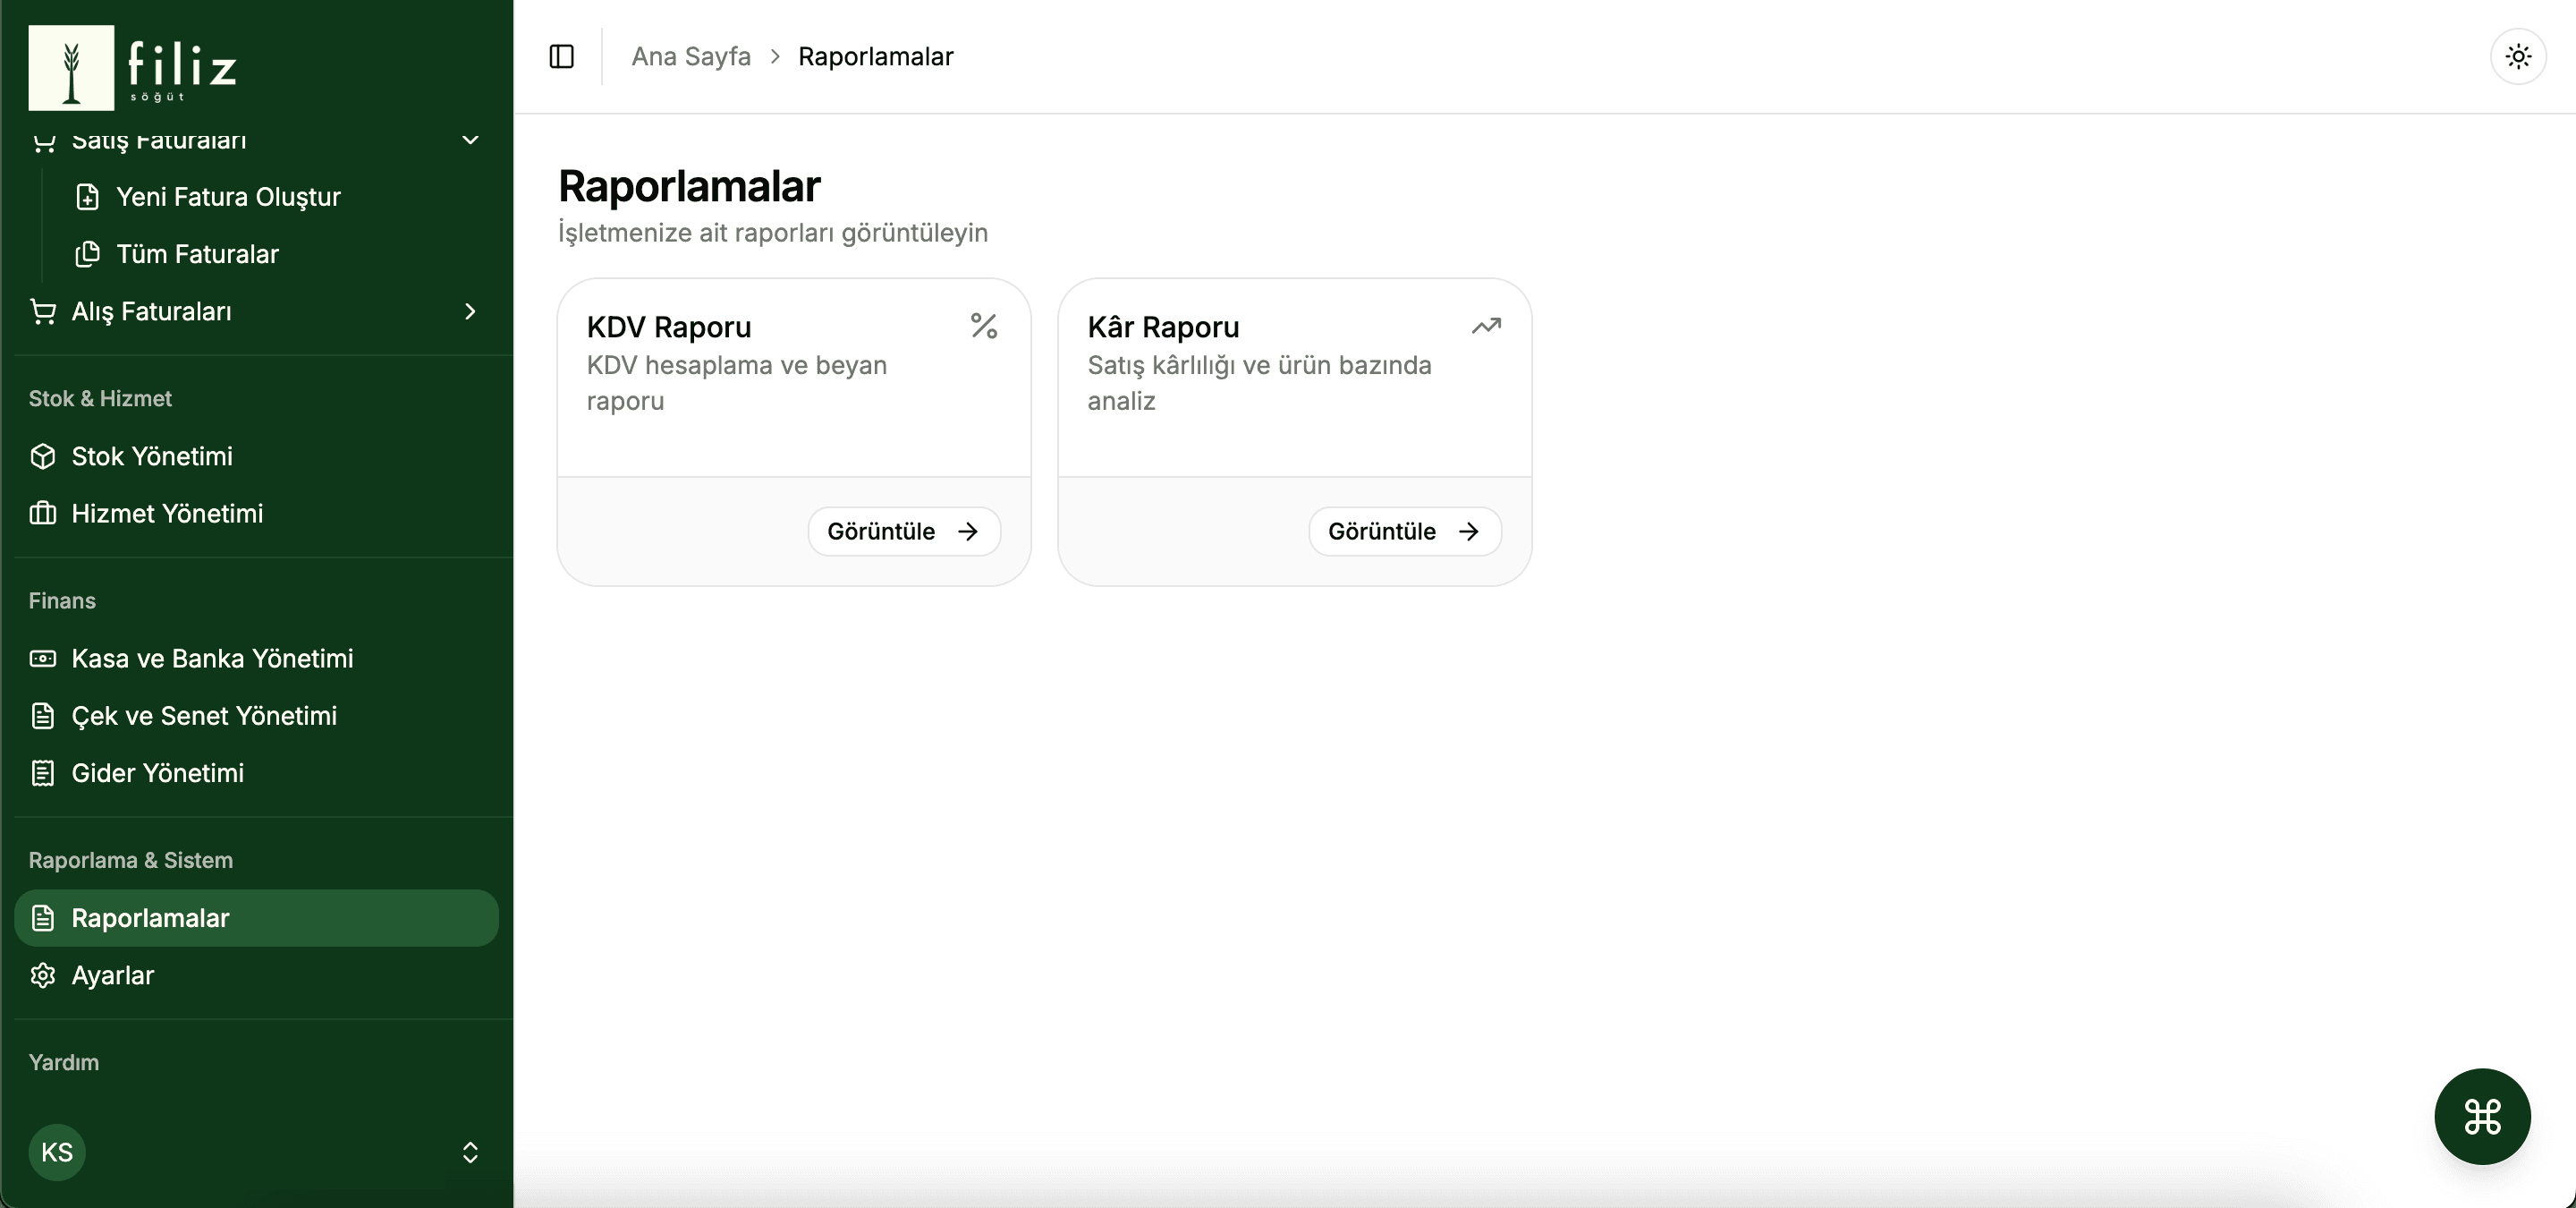The height and width of the screenshot is (1208, 2576).
Task: Click the Çek ve Senet document icon
Action: [43, 716]
